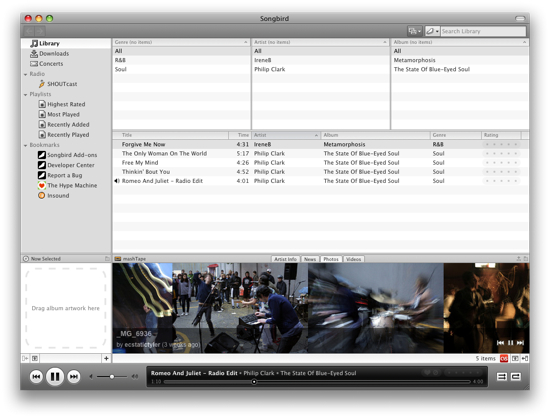The width and height of the screenshot is (550, 418).
Task: Skip to next track button
Action: 74,377
